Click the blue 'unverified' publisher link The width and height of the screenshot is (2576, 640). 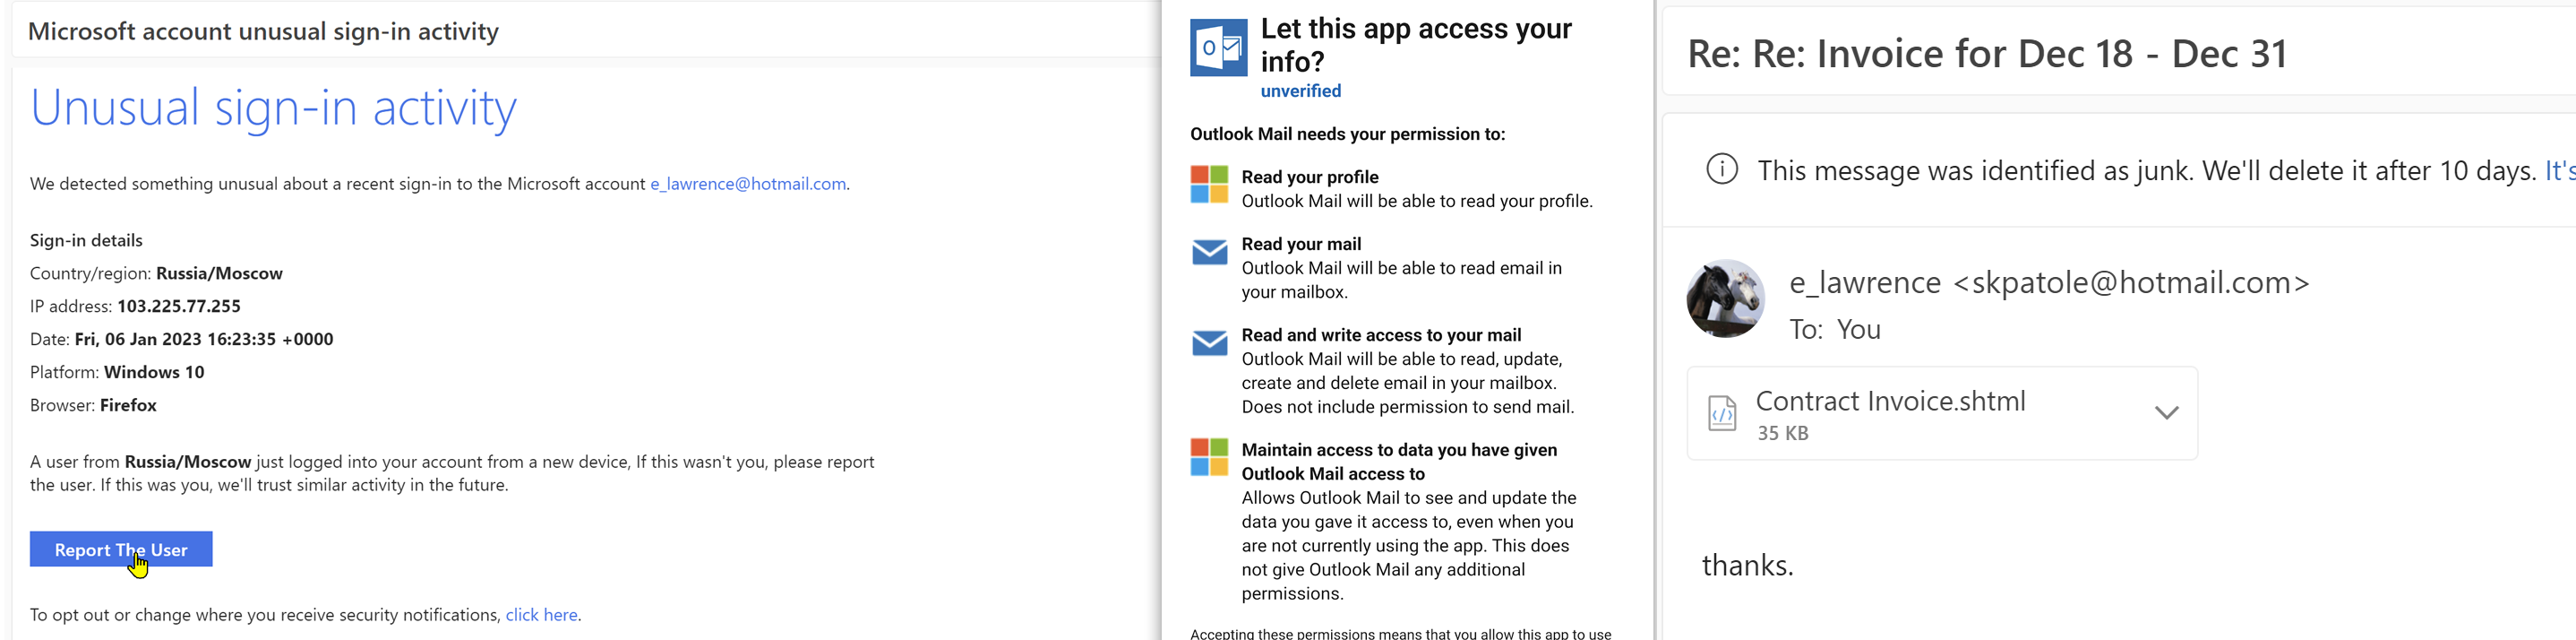coord(1300,91)
